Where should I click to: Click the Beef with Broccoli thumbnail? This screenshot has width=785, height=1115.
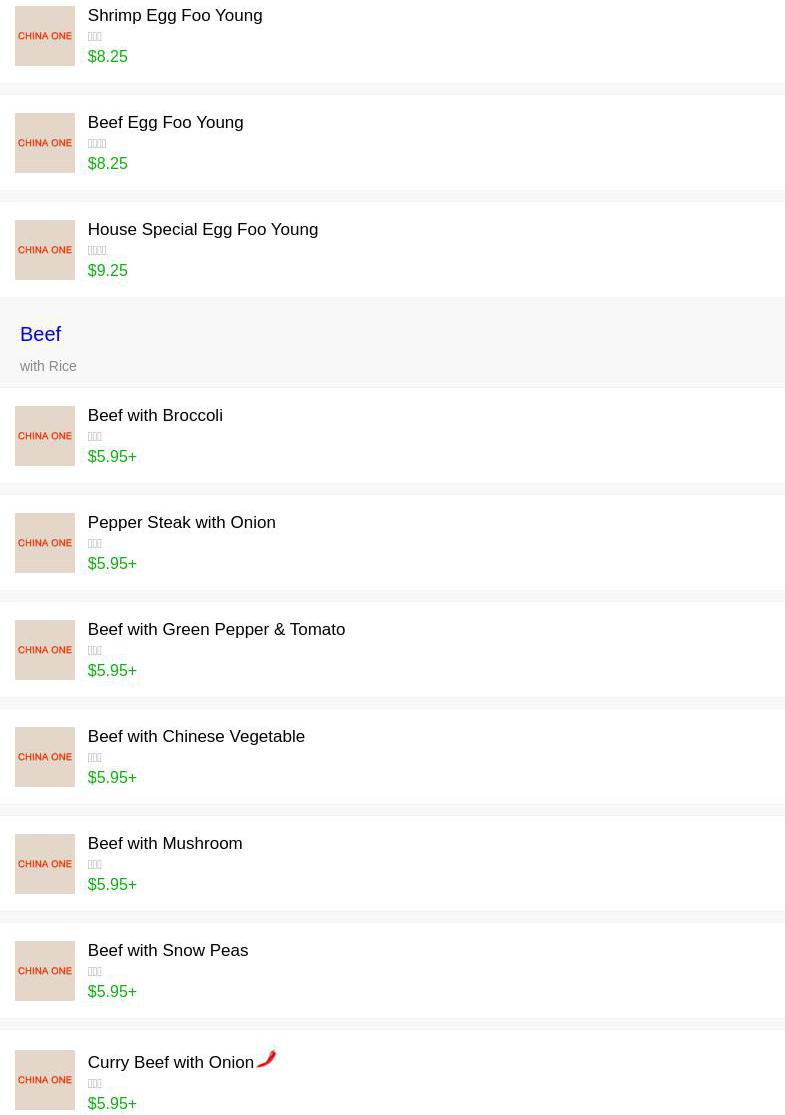pyautogui.click(x=45, y=436)
